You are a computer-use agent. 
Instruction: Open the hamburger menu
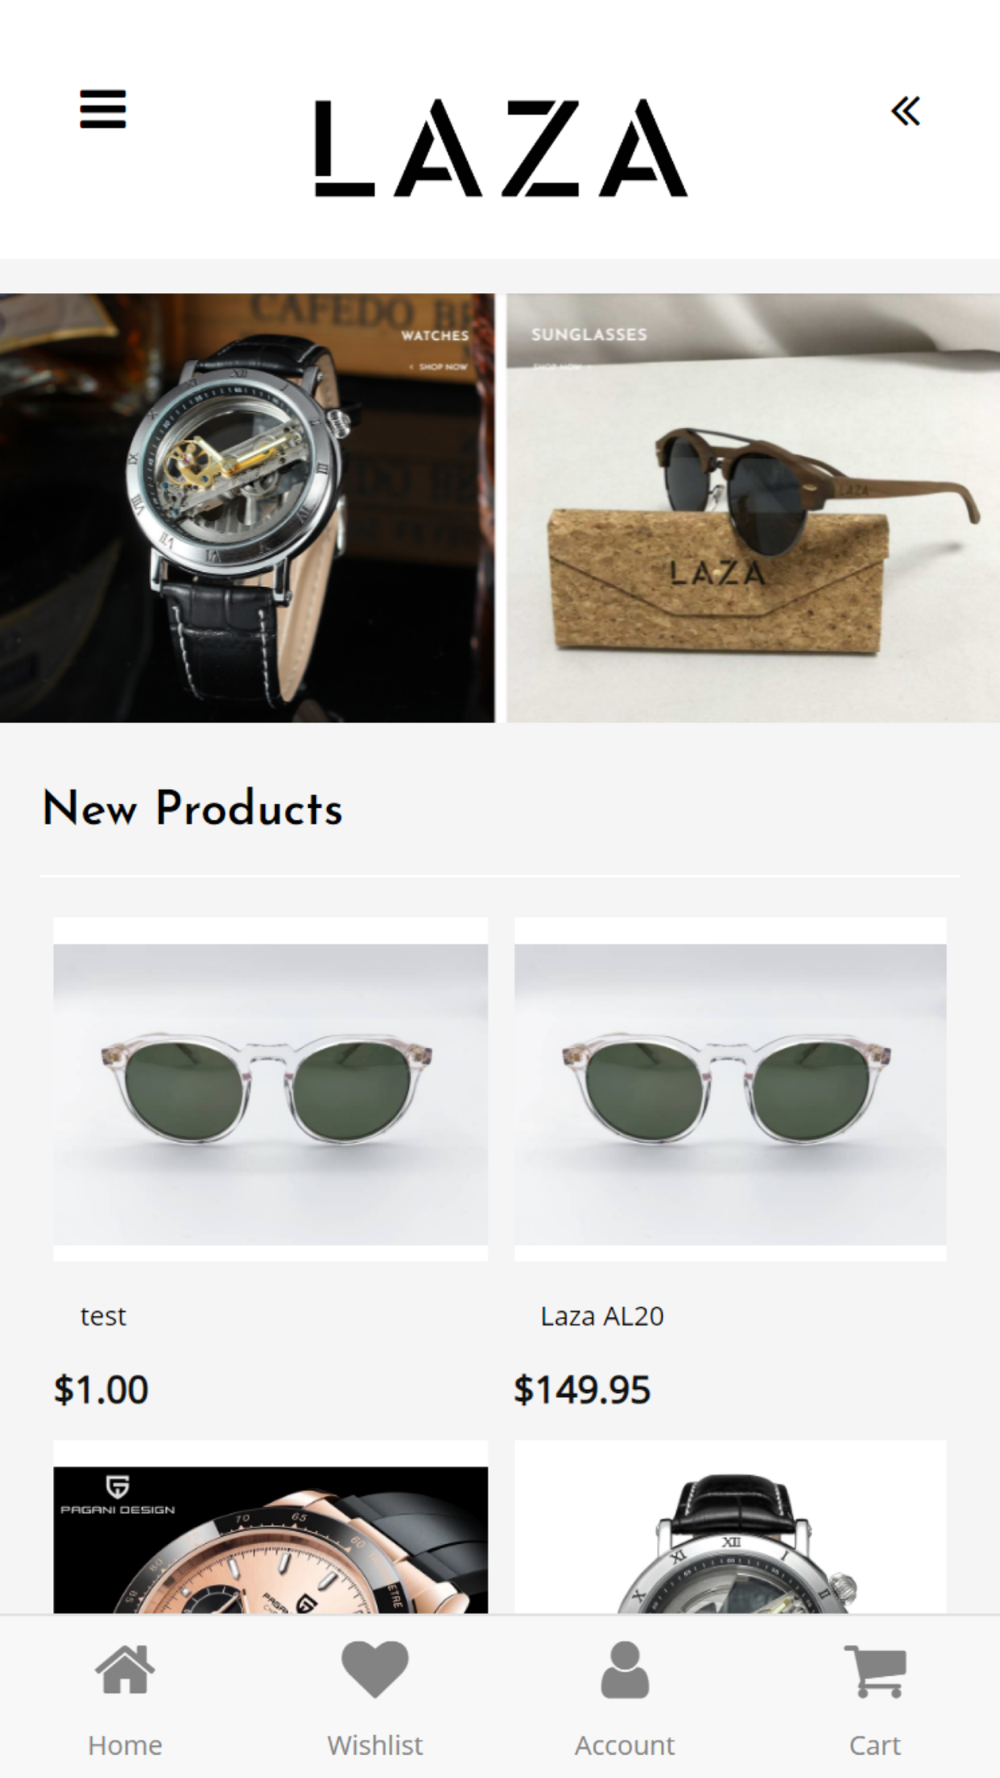click(x=103, y=109)
